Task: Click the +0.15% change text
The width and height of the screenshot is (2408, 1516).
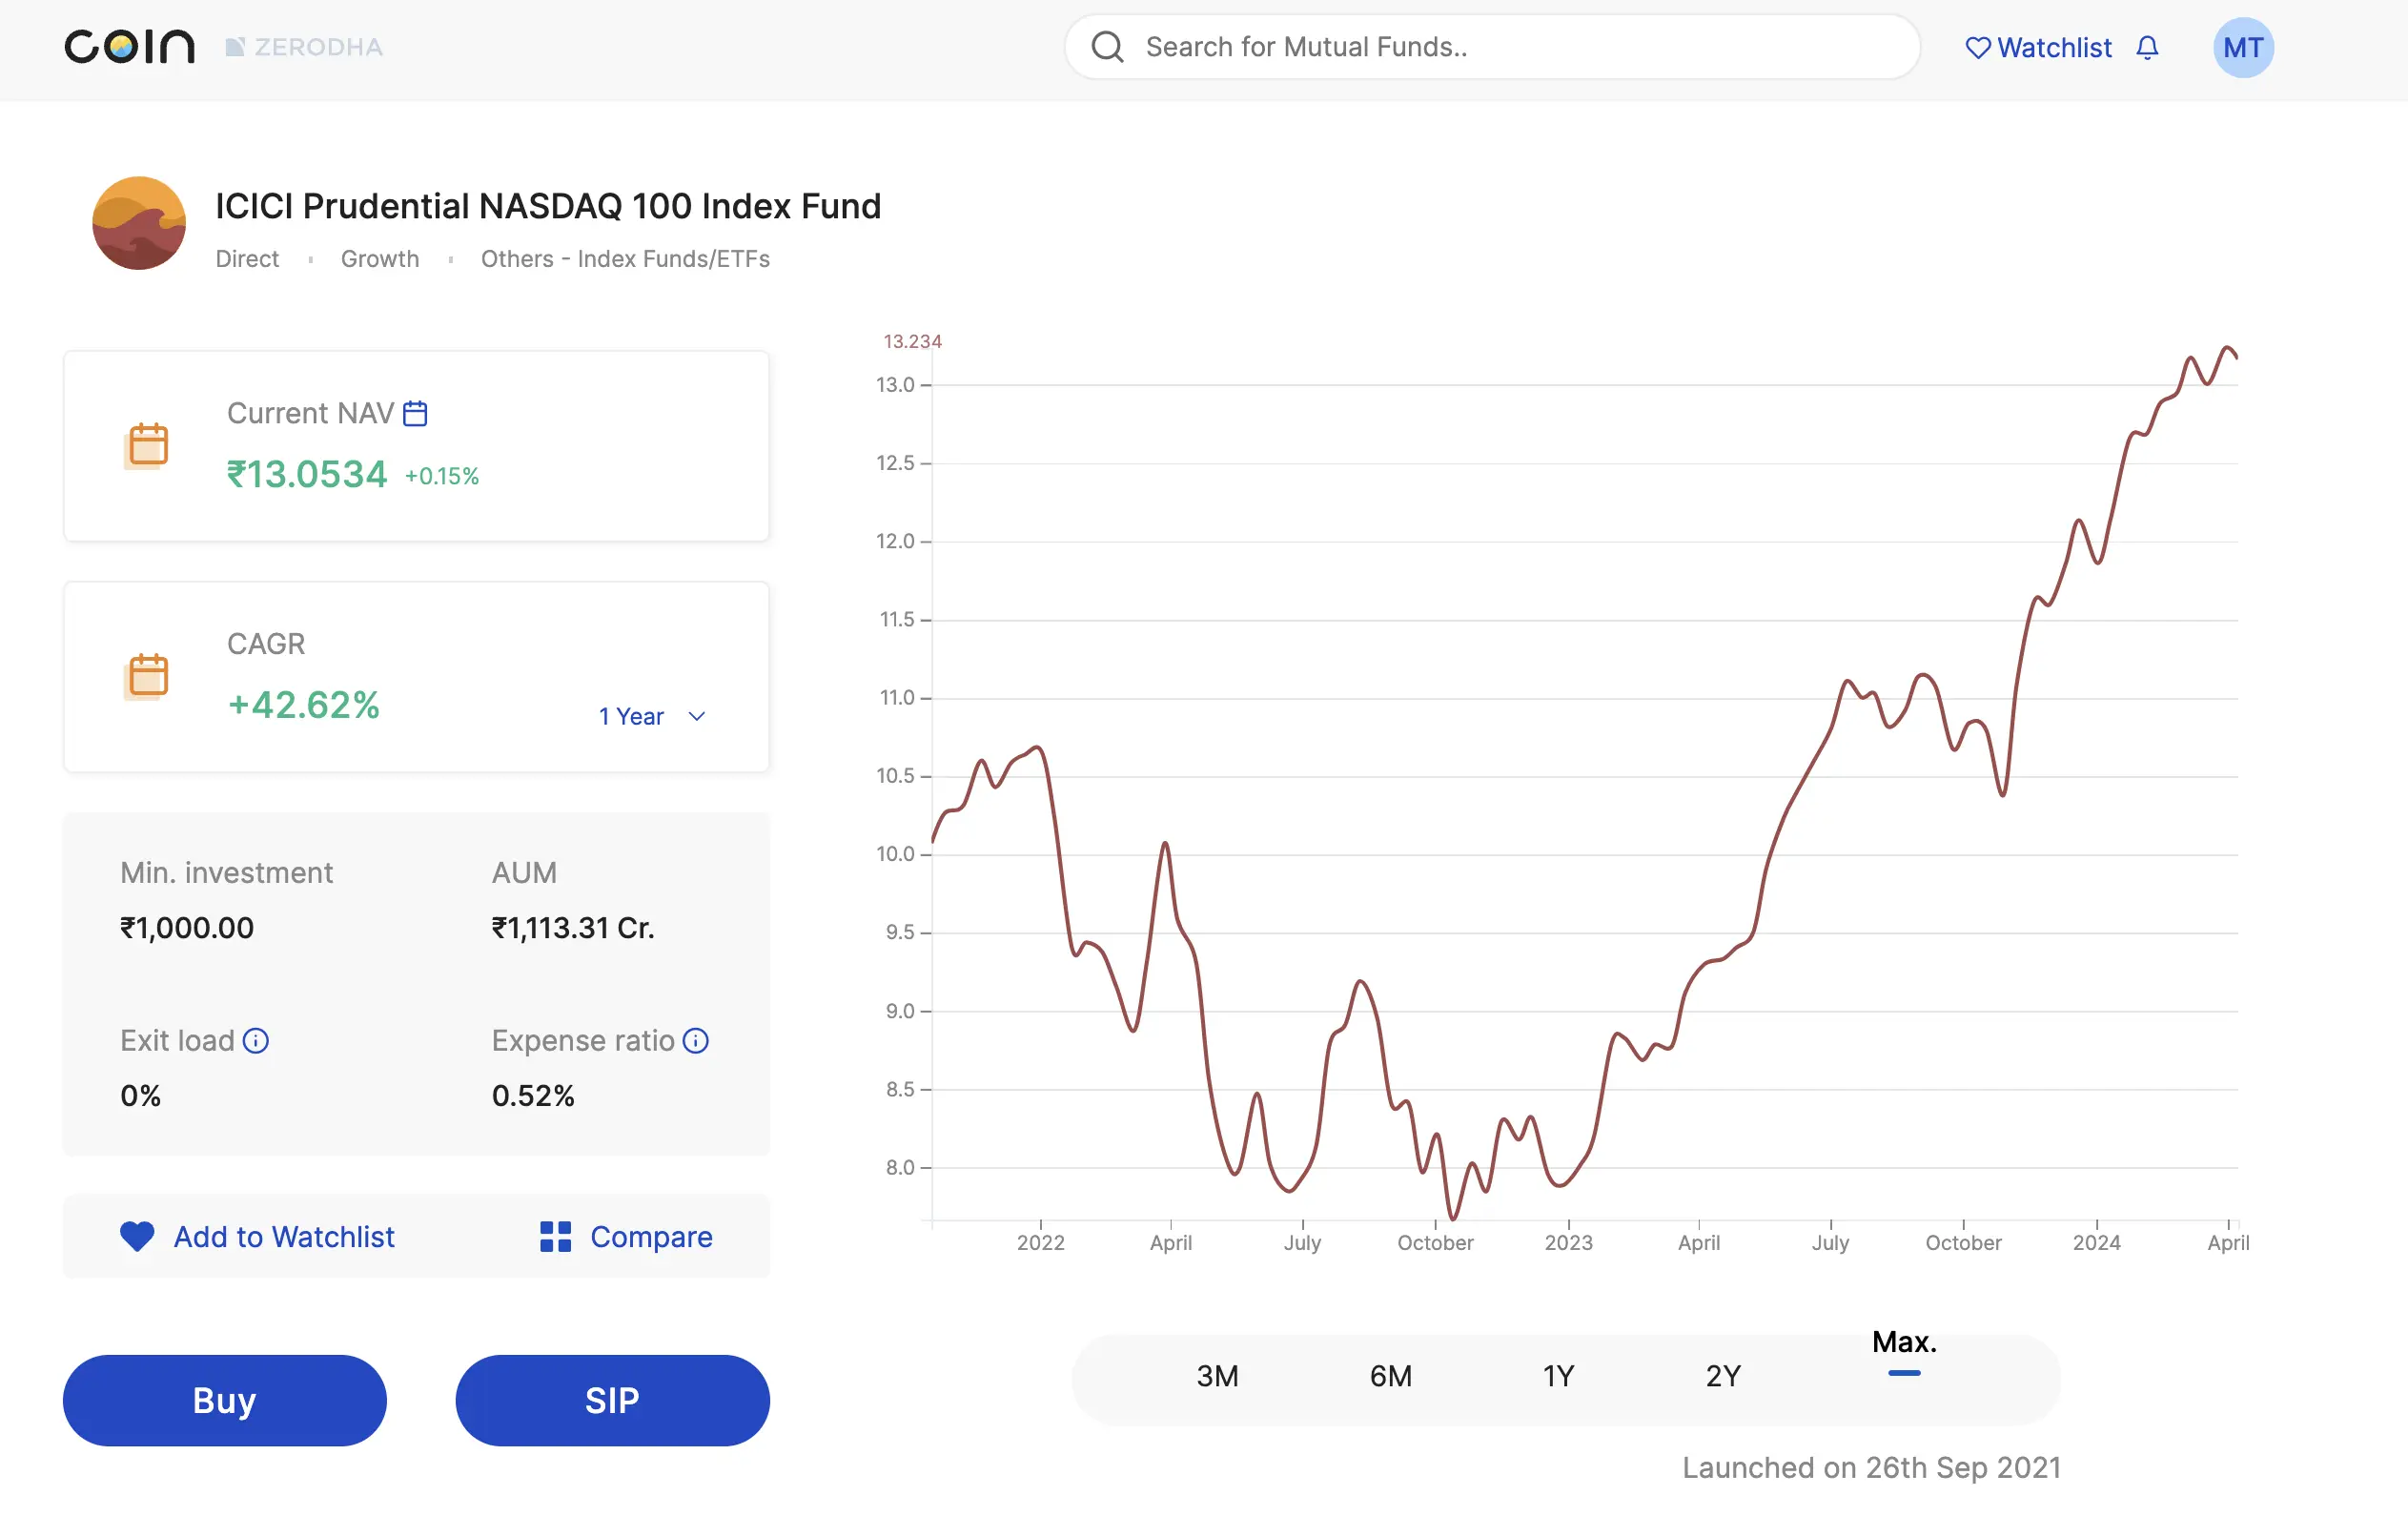Action: (x=441, y=476)
